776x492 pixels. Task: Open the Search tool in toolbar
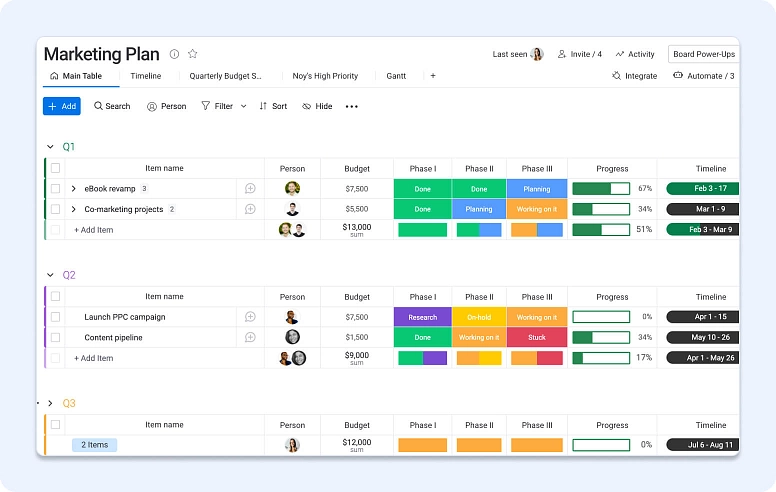pyautogui.click(x=112, y=106)
